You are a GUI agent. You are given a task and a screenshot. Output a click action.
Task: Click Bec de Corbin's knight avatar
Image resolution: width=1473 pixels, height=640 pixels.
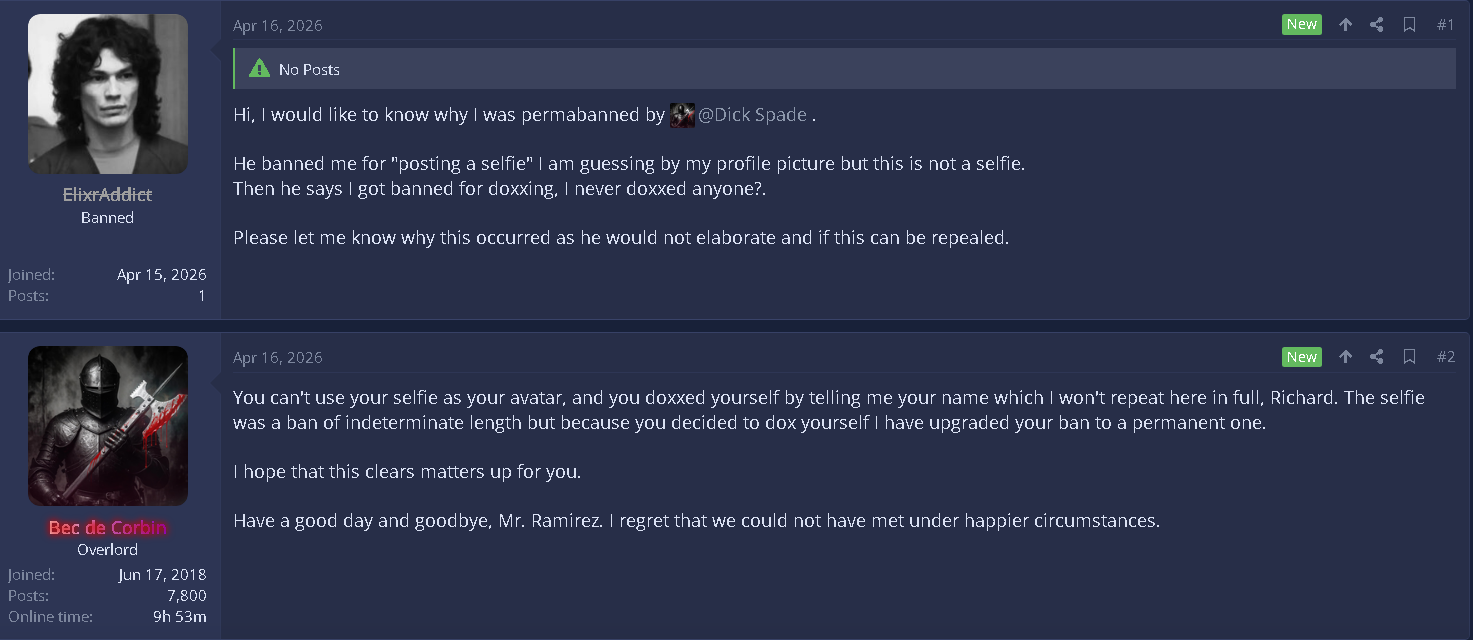[x=108, y=426]
